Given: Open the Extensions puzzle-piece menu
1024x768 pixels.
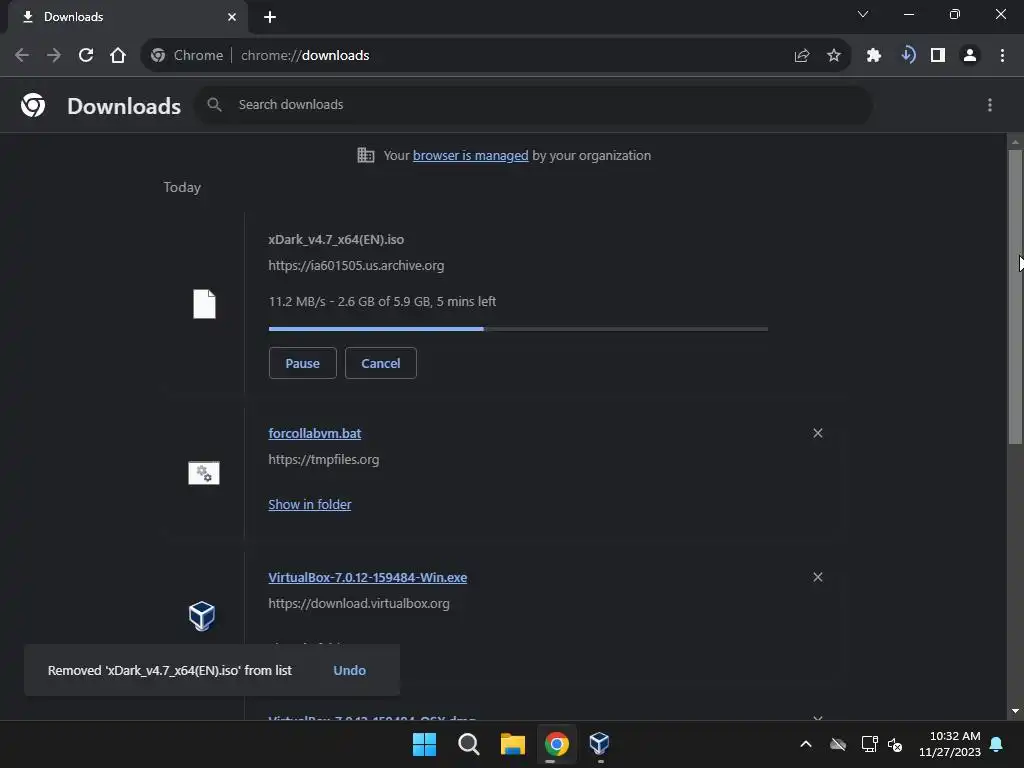Looking at the screenshot, I should coord(874,56).
